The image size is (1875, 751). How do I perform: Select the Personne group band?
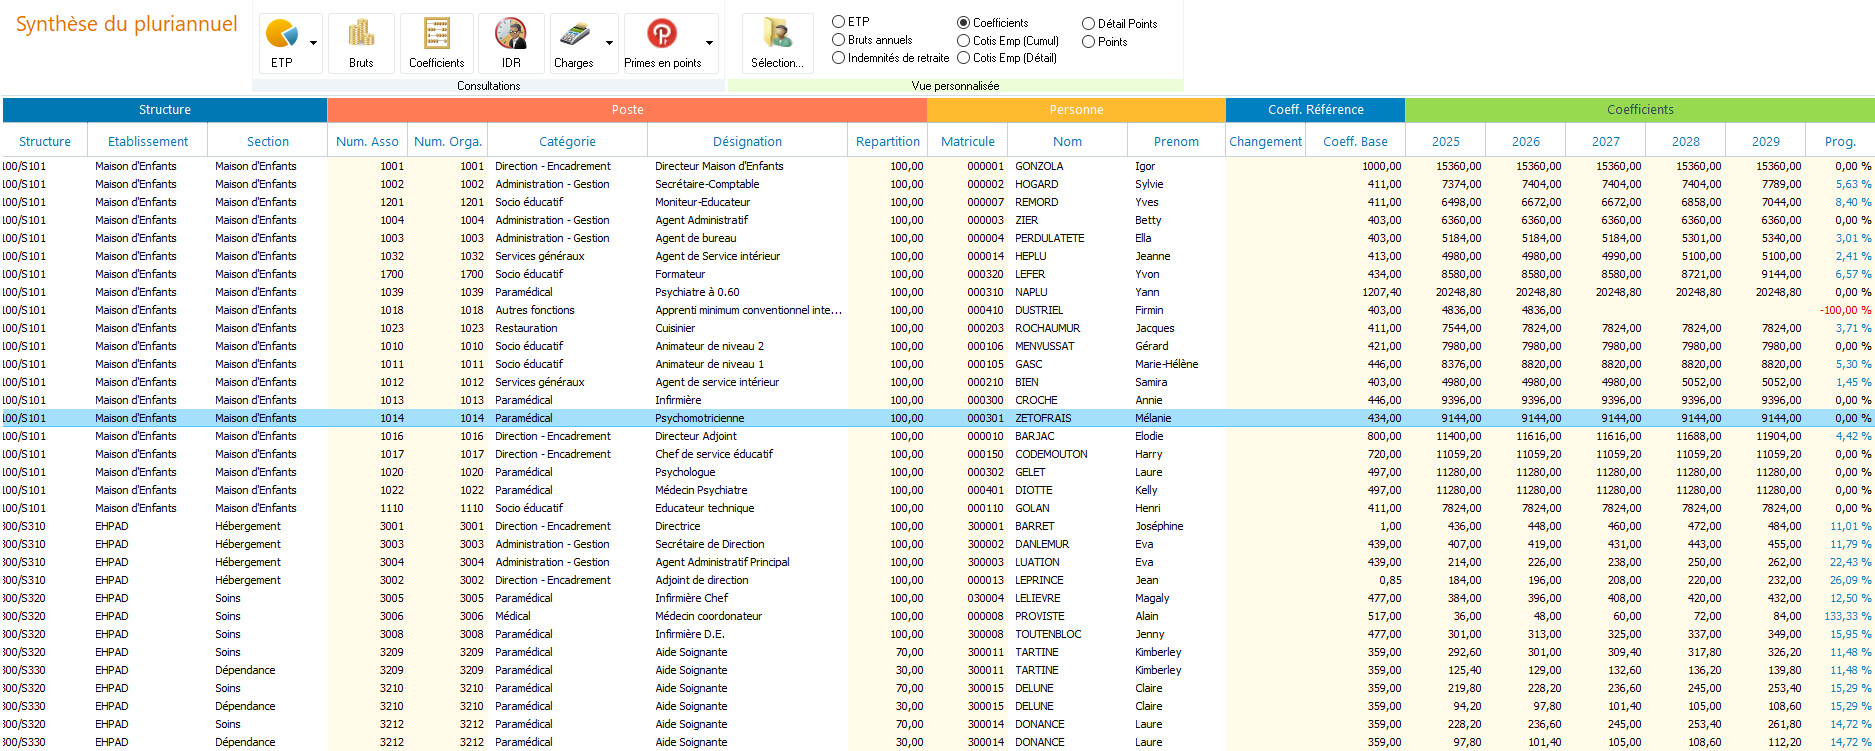click(1076, 110)
